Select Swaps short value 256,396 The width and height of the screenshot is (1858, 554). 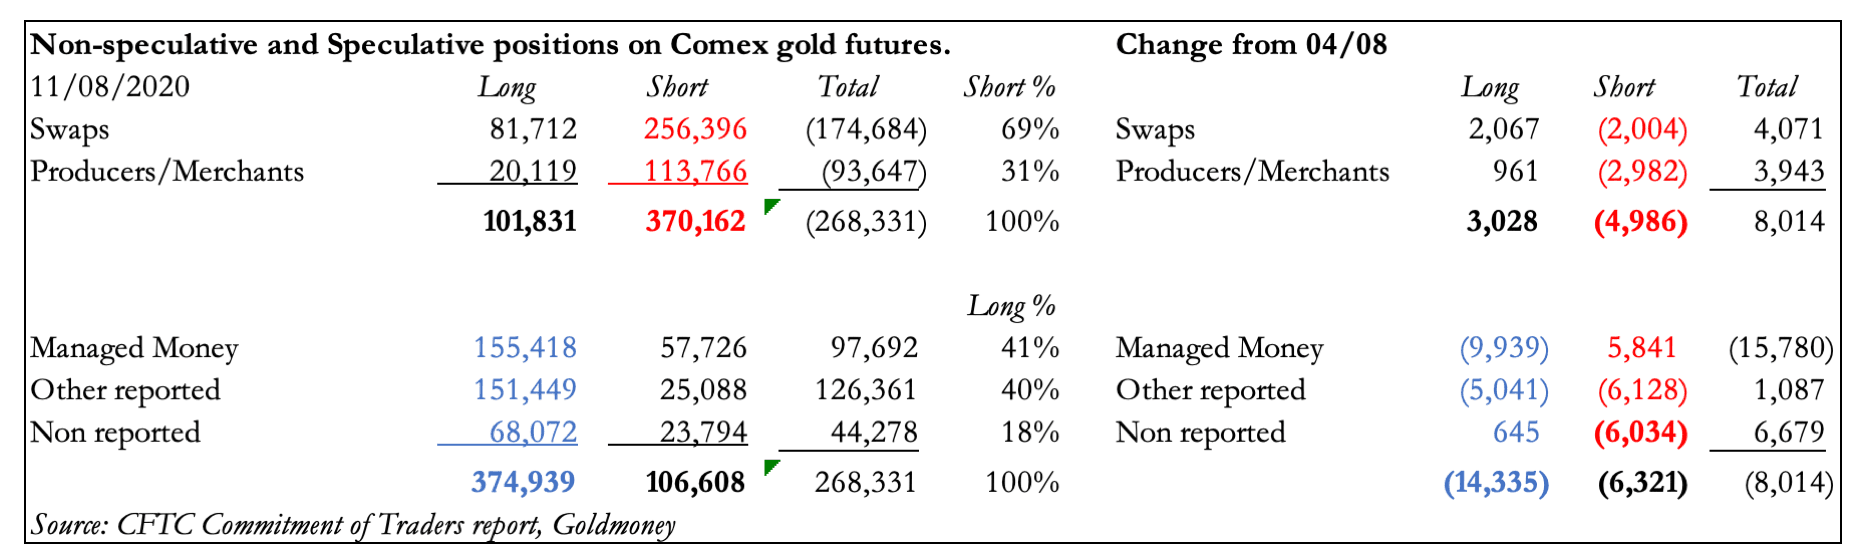pyautogui.click(x=695, y=129)
